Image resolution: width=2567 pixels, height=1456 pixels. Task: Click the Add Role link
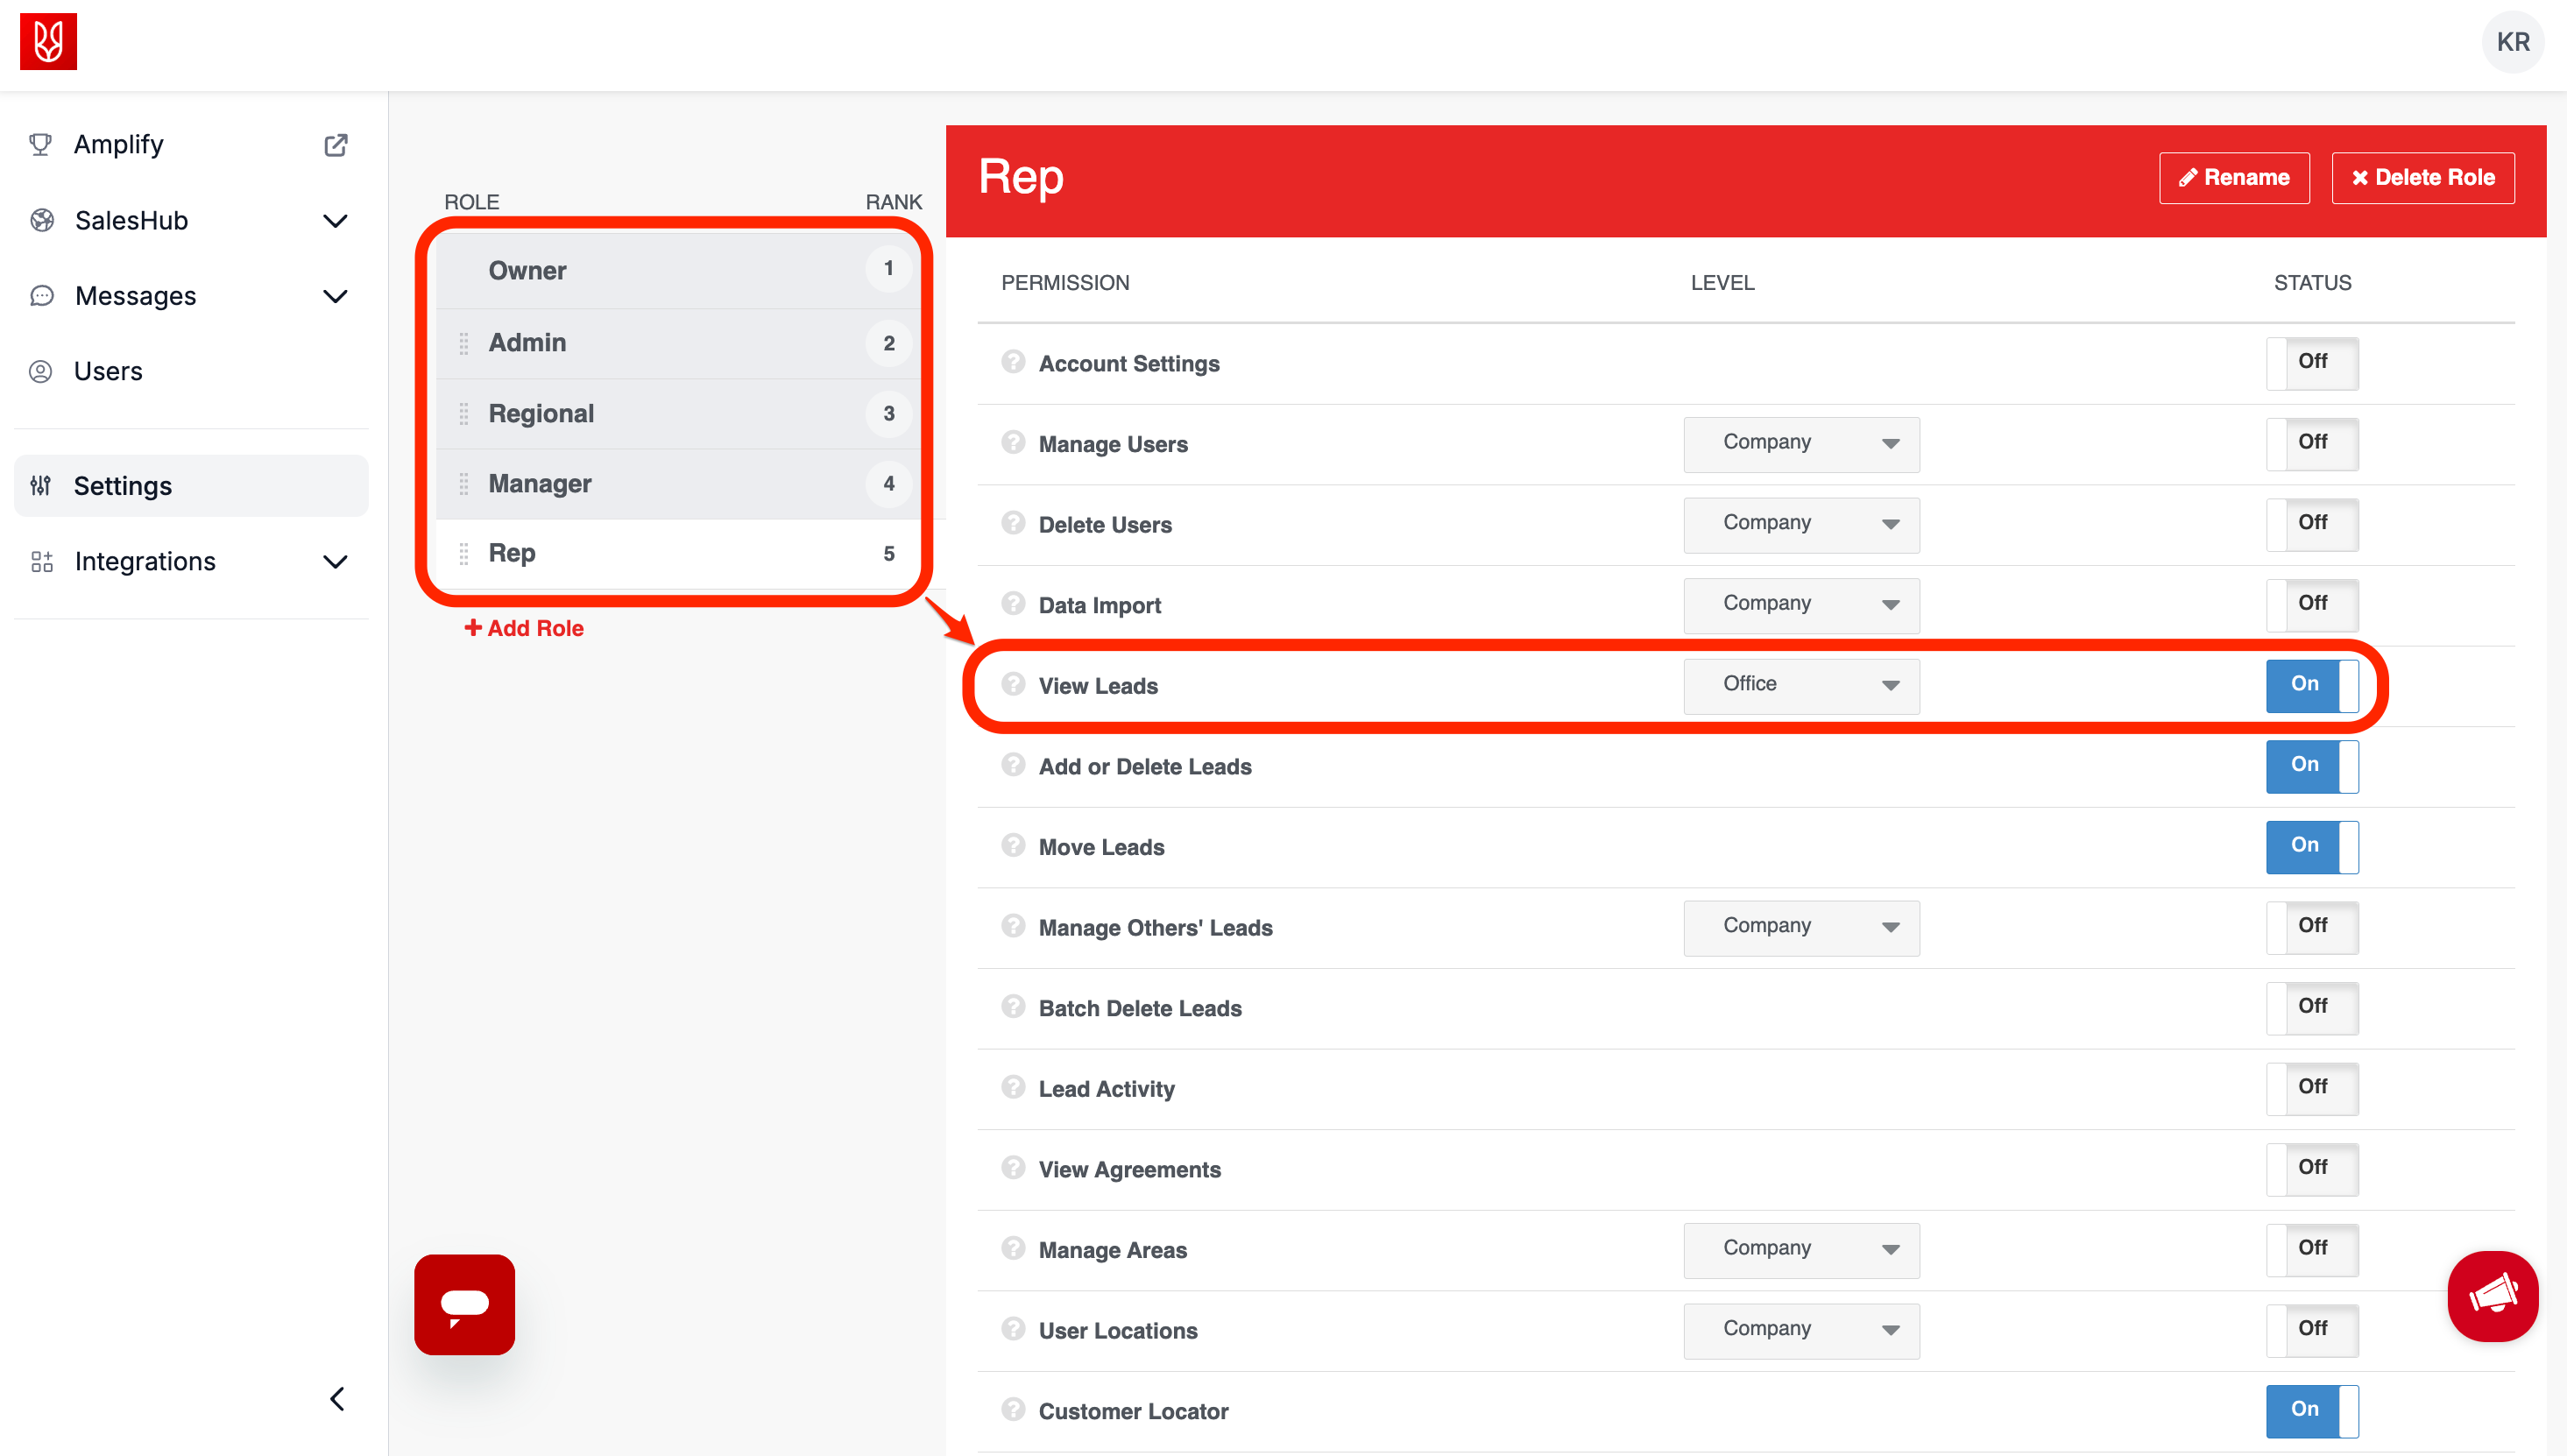(524, 628)
